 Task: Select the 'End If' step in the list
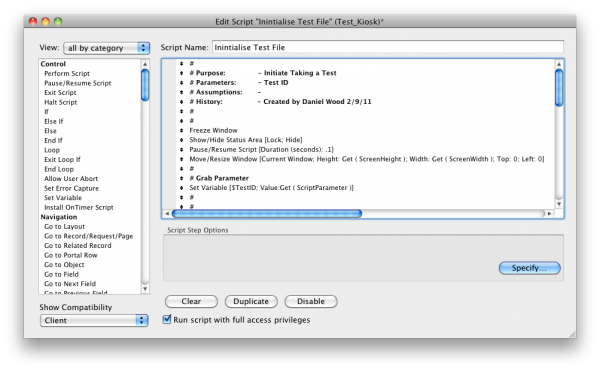[53, 140]
